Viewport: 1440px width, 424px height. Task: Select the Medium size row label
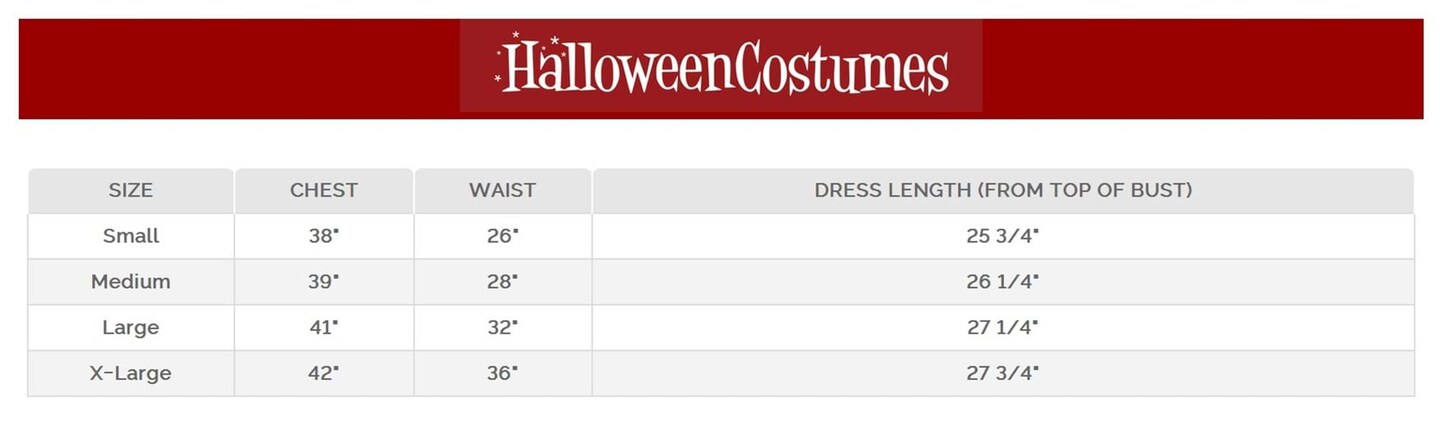pos(131,282)
